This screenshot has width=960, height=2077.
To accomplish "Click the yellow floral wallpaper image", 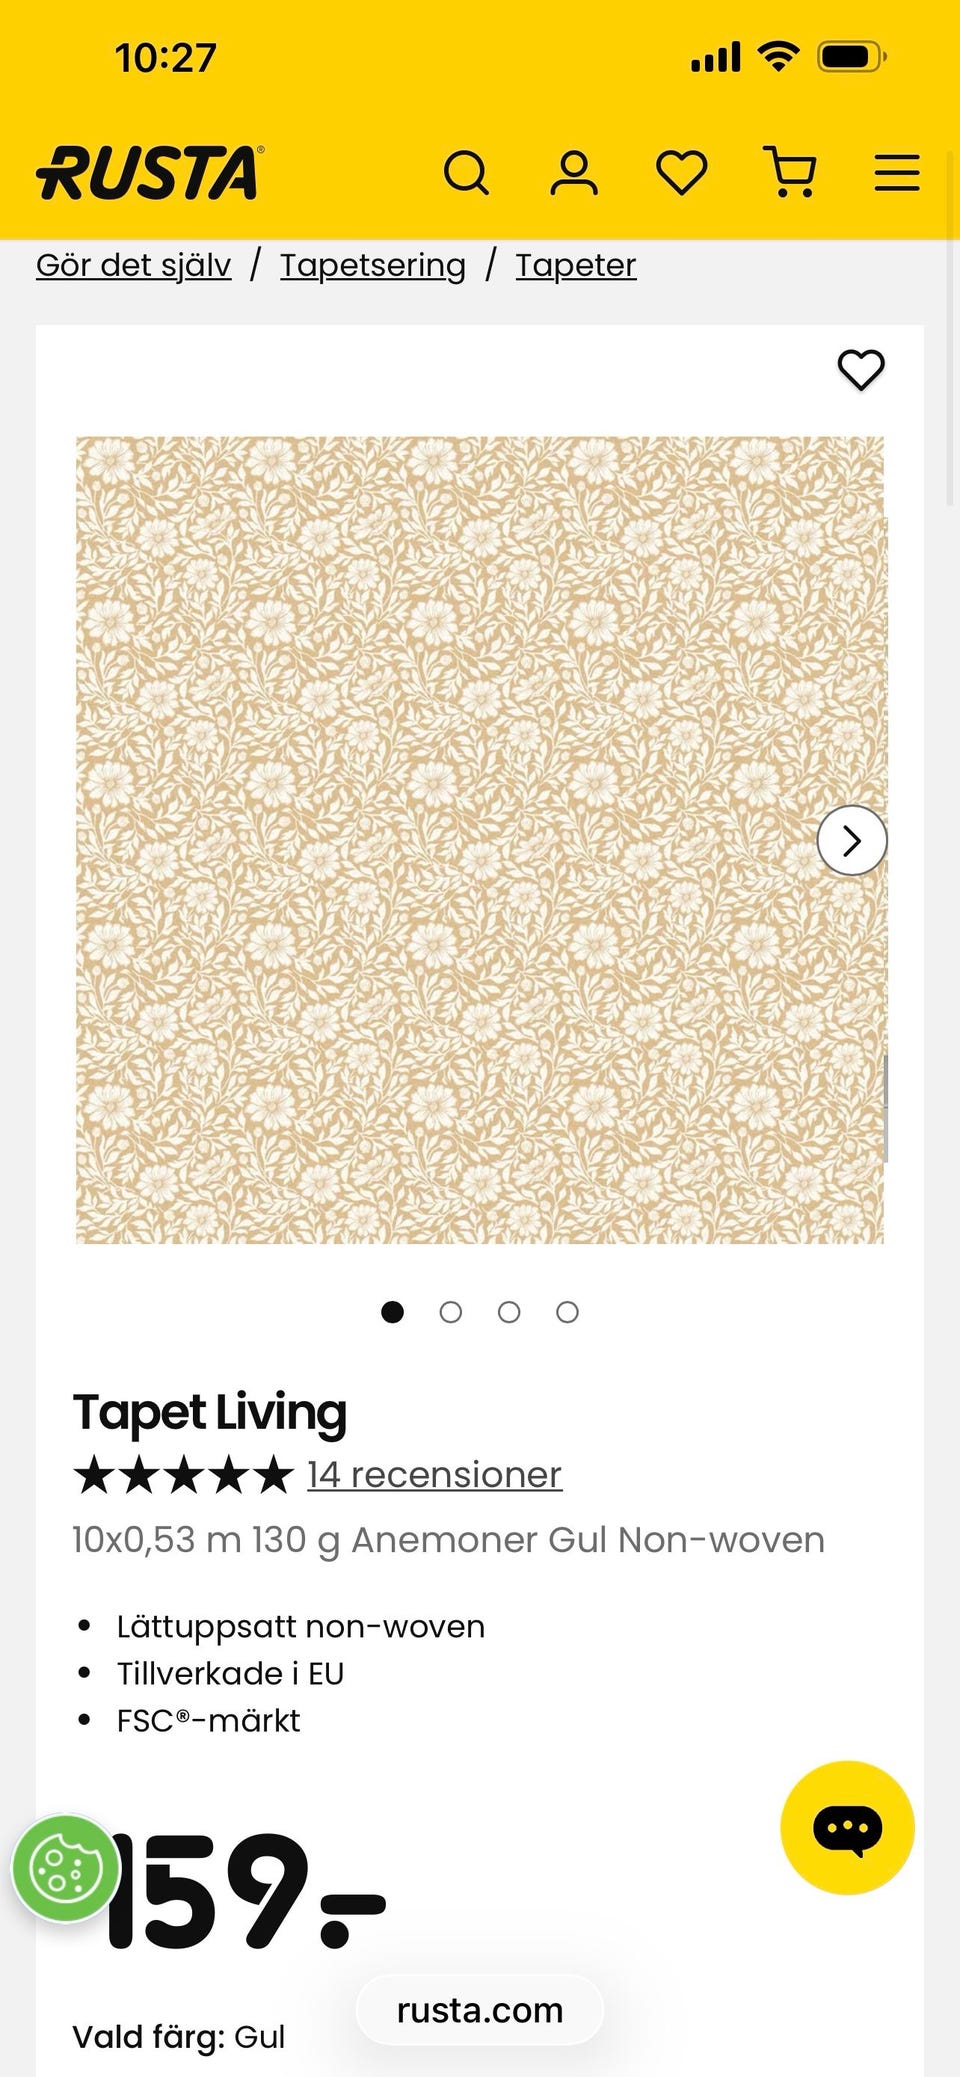I will click(x=480, y=840).
